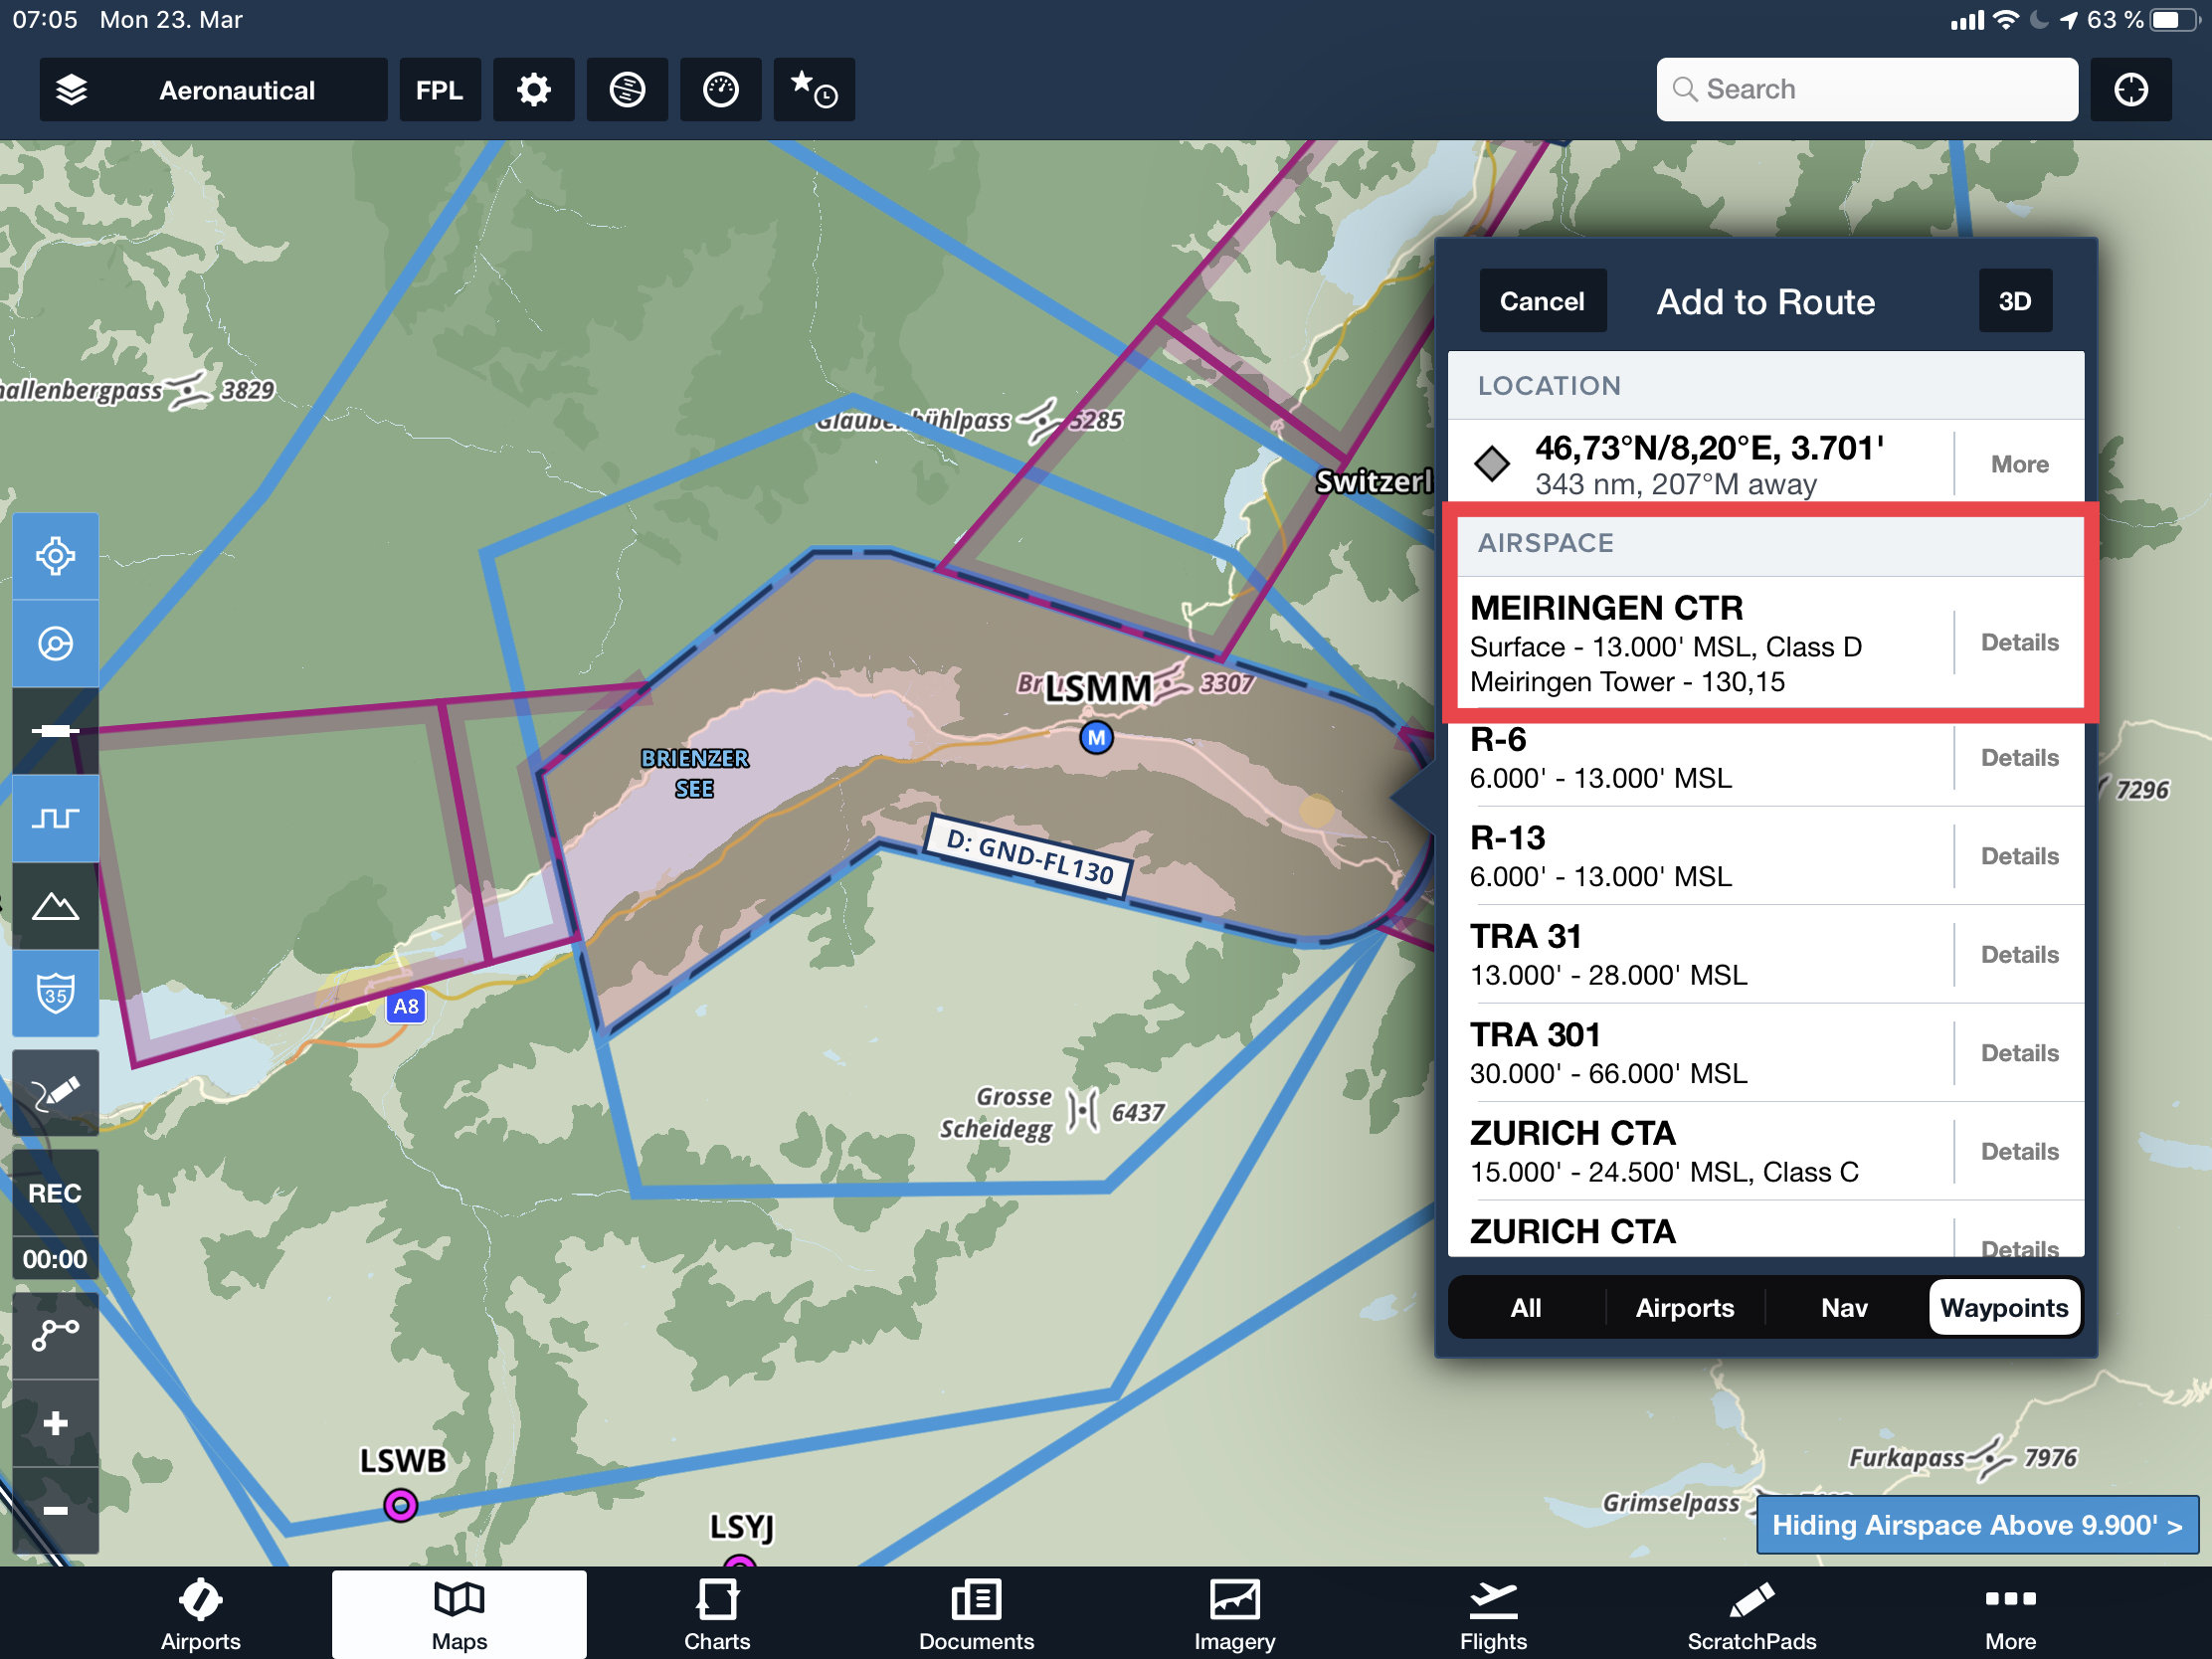
Task: Tap the glide/timer gauge icon in toolbar
Action: tap(720, 90)
